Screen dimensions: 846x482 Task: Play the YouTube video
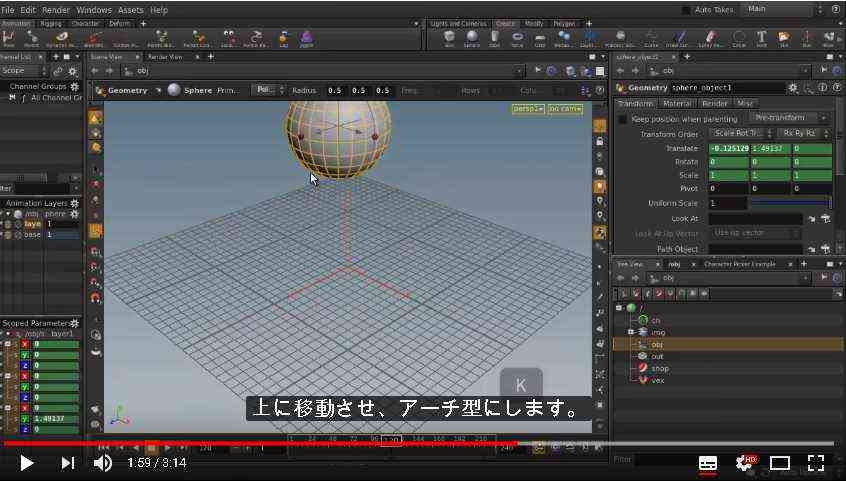tap(26, 463)
